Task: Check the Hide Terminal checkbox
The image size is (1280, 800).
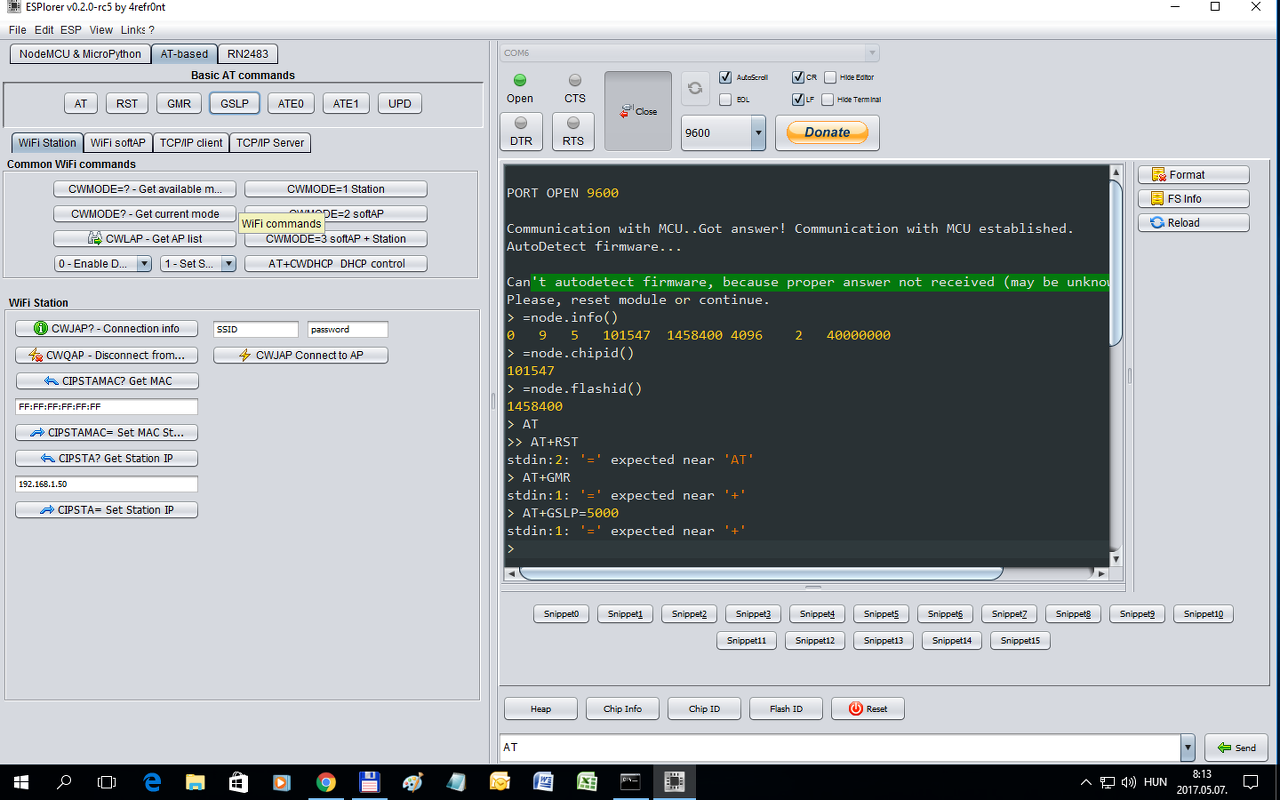Action: (x=828, y=99)
